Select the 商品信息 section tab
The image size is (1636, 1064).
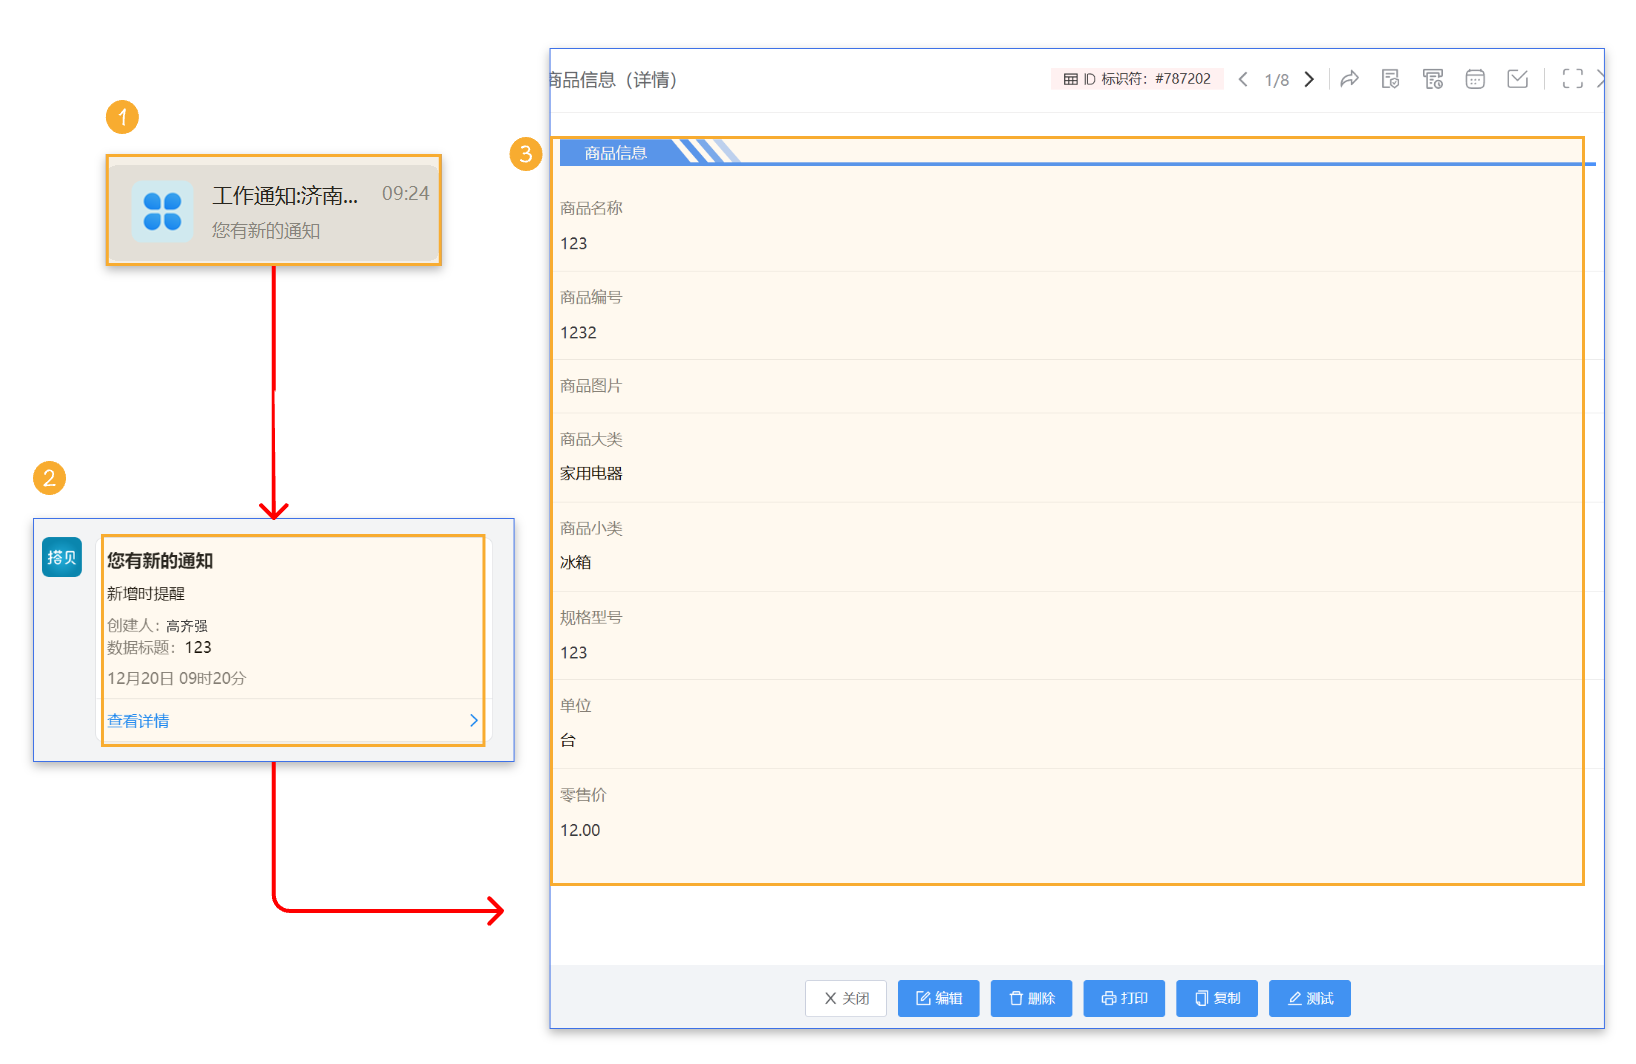pyautogui.click(x=616, y=153)
